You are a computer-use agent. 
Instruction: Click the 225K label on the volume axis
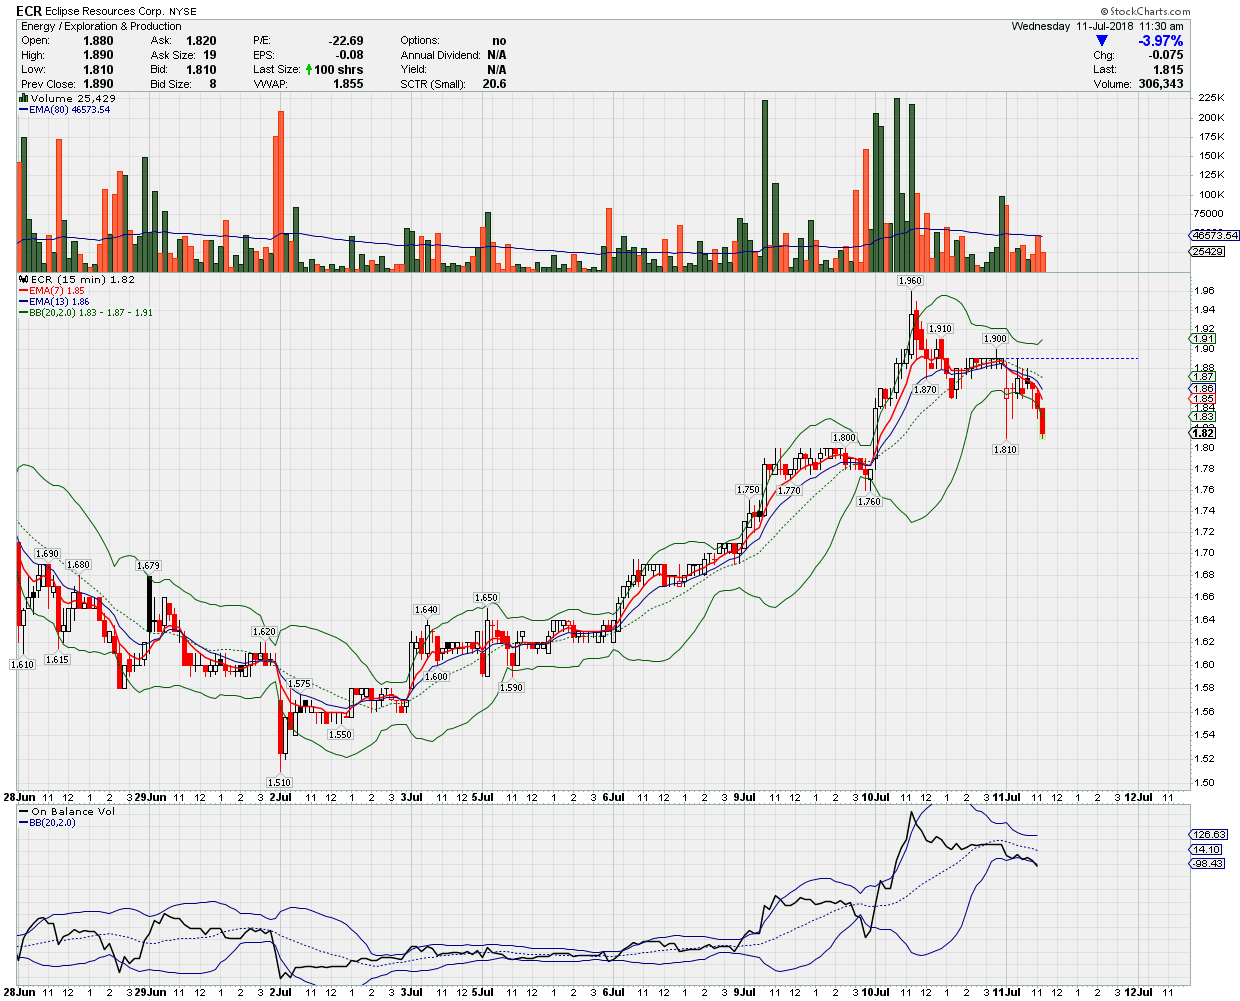click(1211, 98)
